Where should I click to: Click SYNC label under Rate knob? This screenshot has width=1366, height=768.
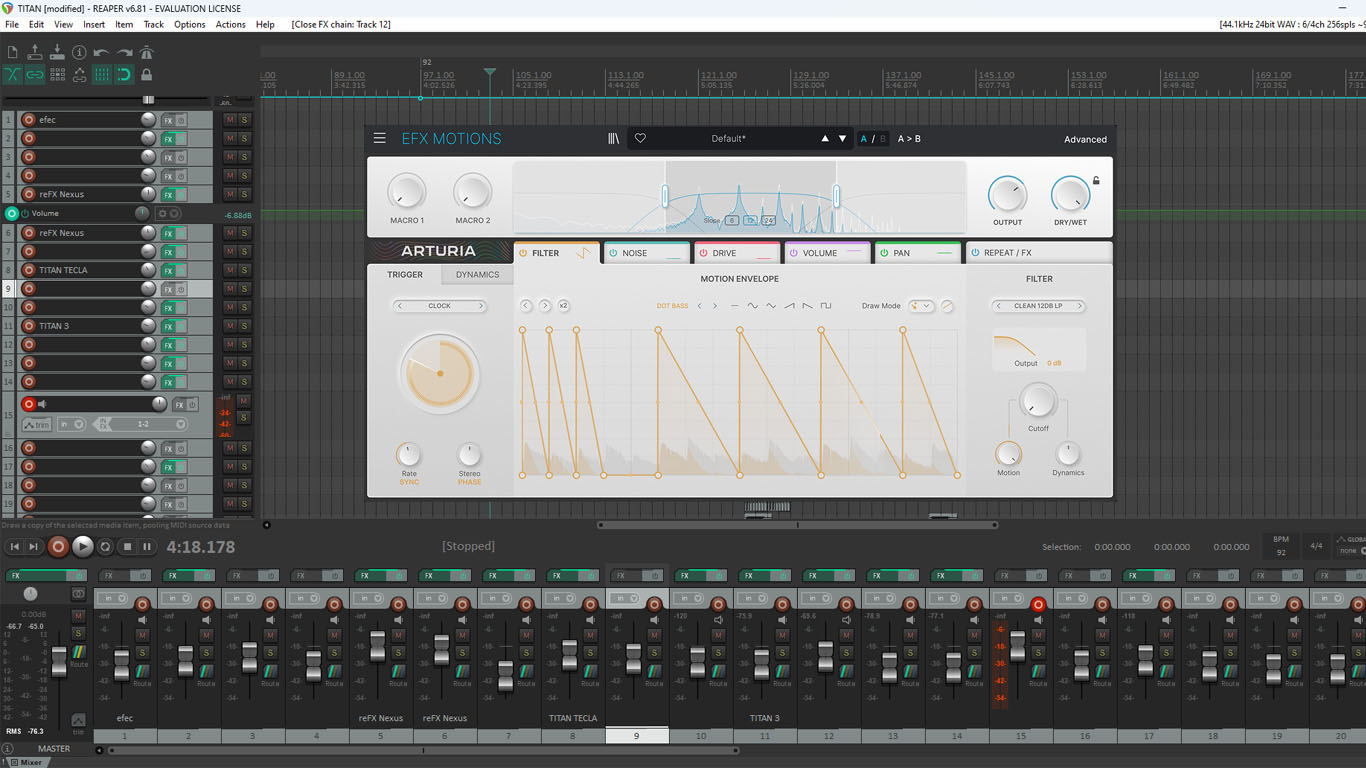click(x=409, y=482)
